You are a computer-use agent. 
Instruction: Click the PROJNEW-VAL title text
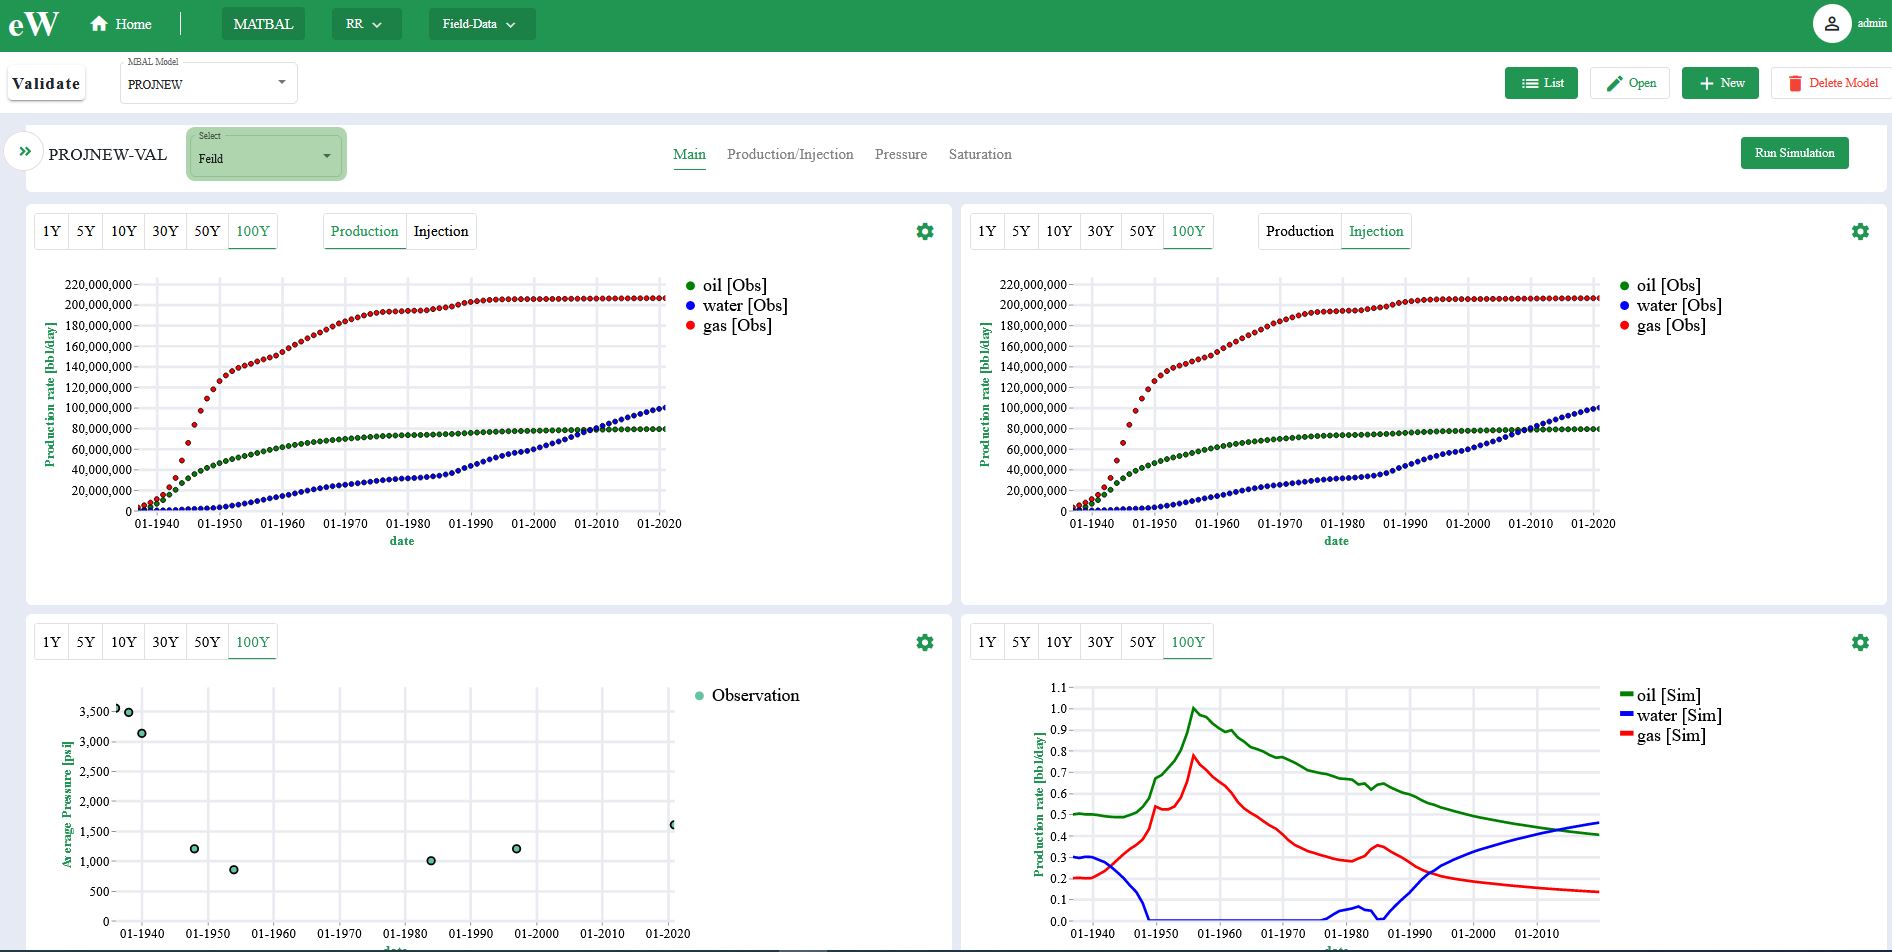[107, 154]
